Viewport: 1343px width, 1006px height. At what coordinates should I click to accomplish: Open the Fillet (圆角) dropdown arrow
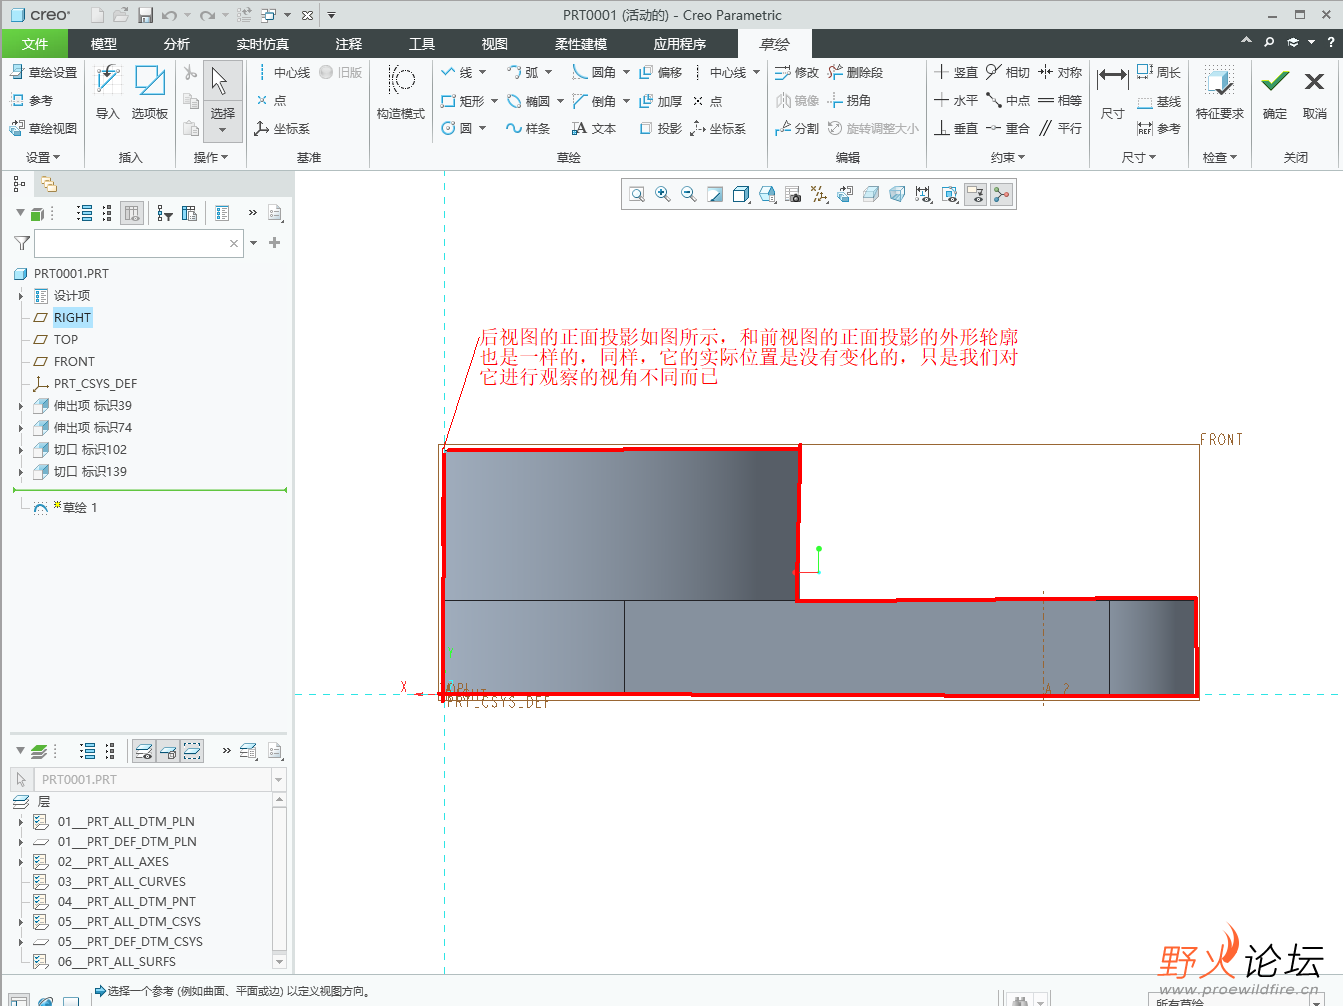click(x=626, y=72)
